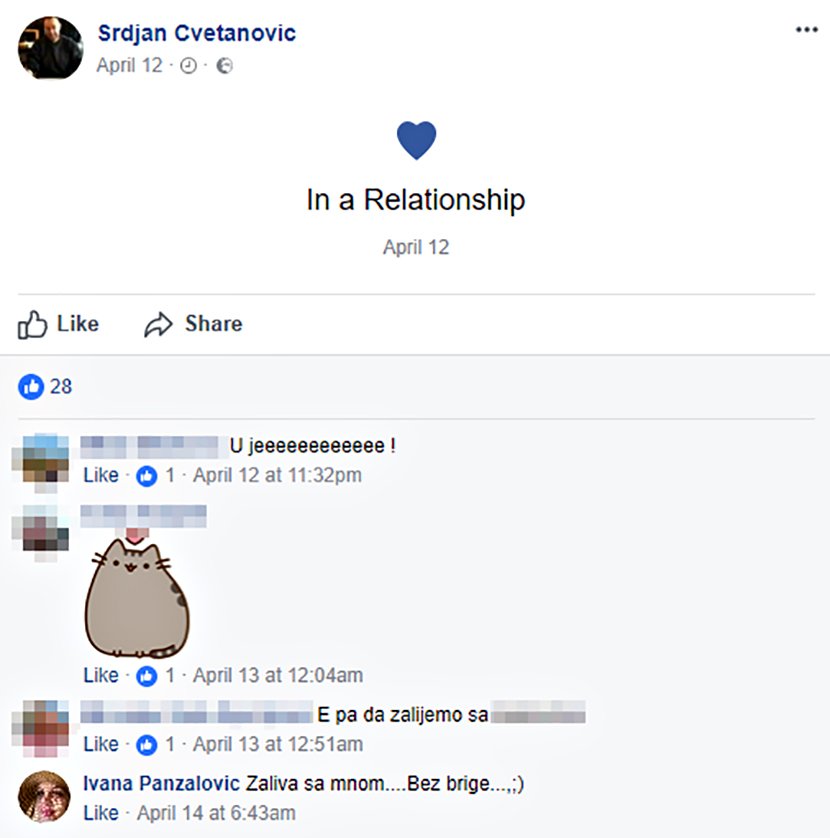Click the April 14 at 6:43am timestamp

(216, 812)
